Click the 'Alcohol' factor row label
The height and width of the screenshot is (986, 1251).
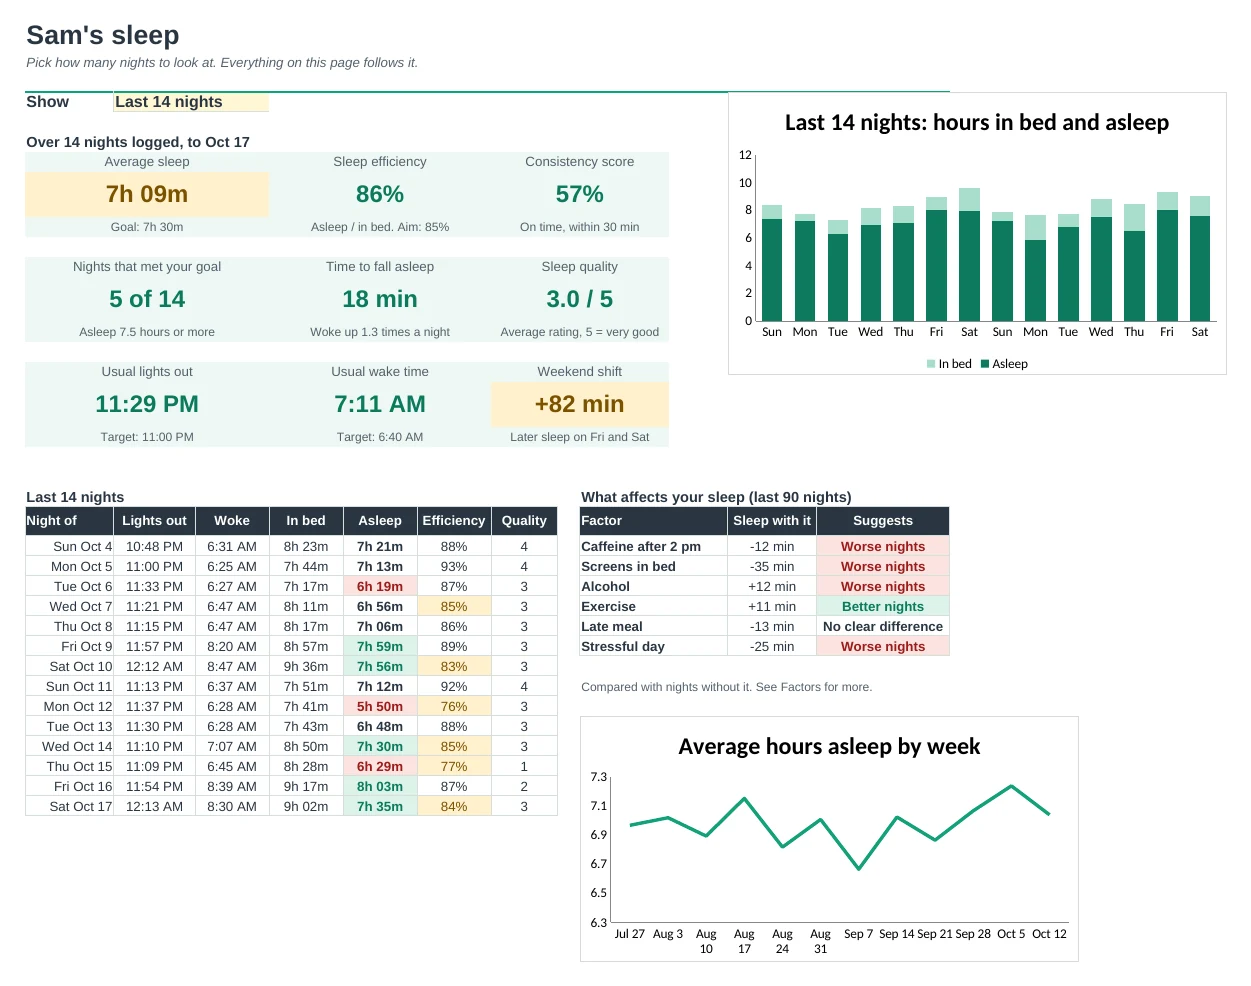tap(654, 587)
